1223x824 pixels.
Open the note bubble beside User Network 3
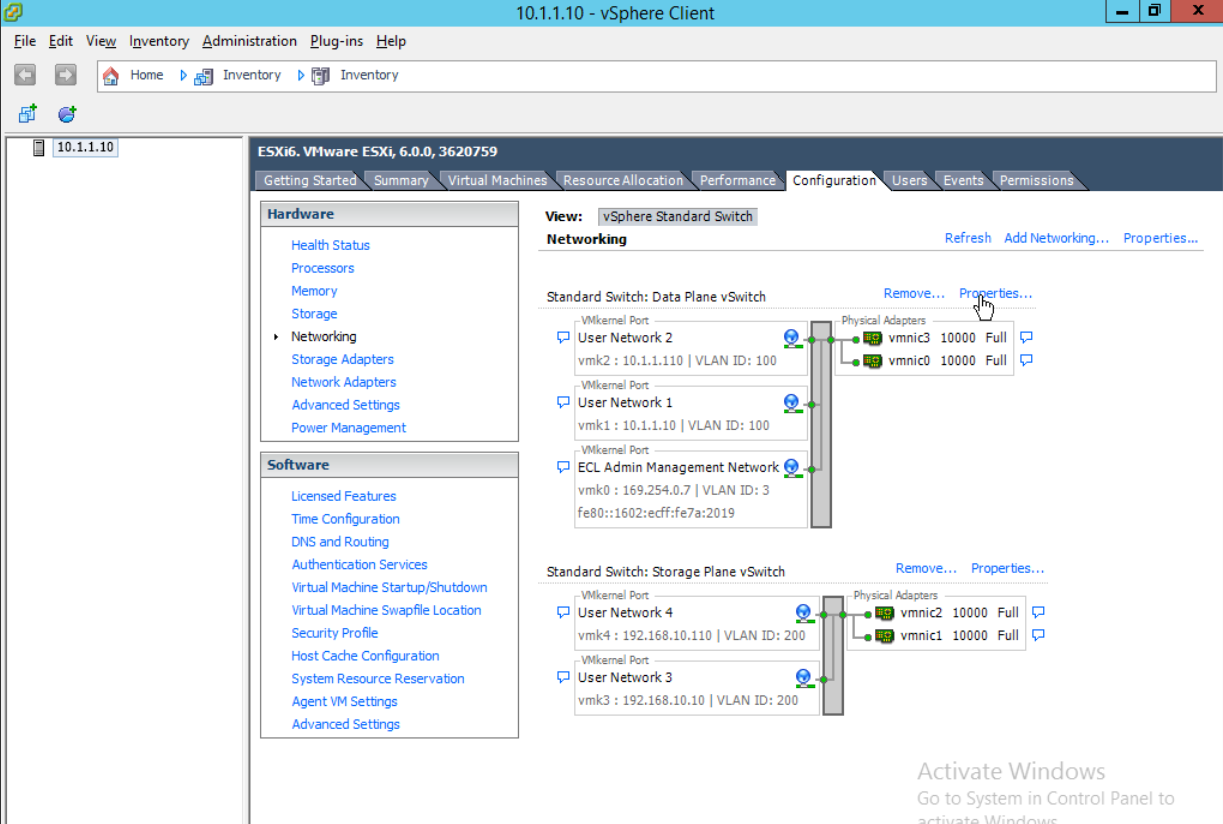pyautogui.click(x=562, y=677)
